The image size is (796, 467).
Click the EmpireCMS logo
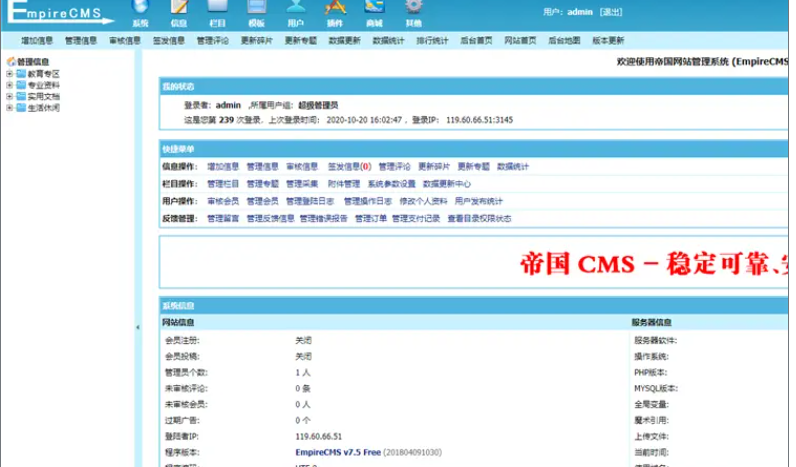60,12
